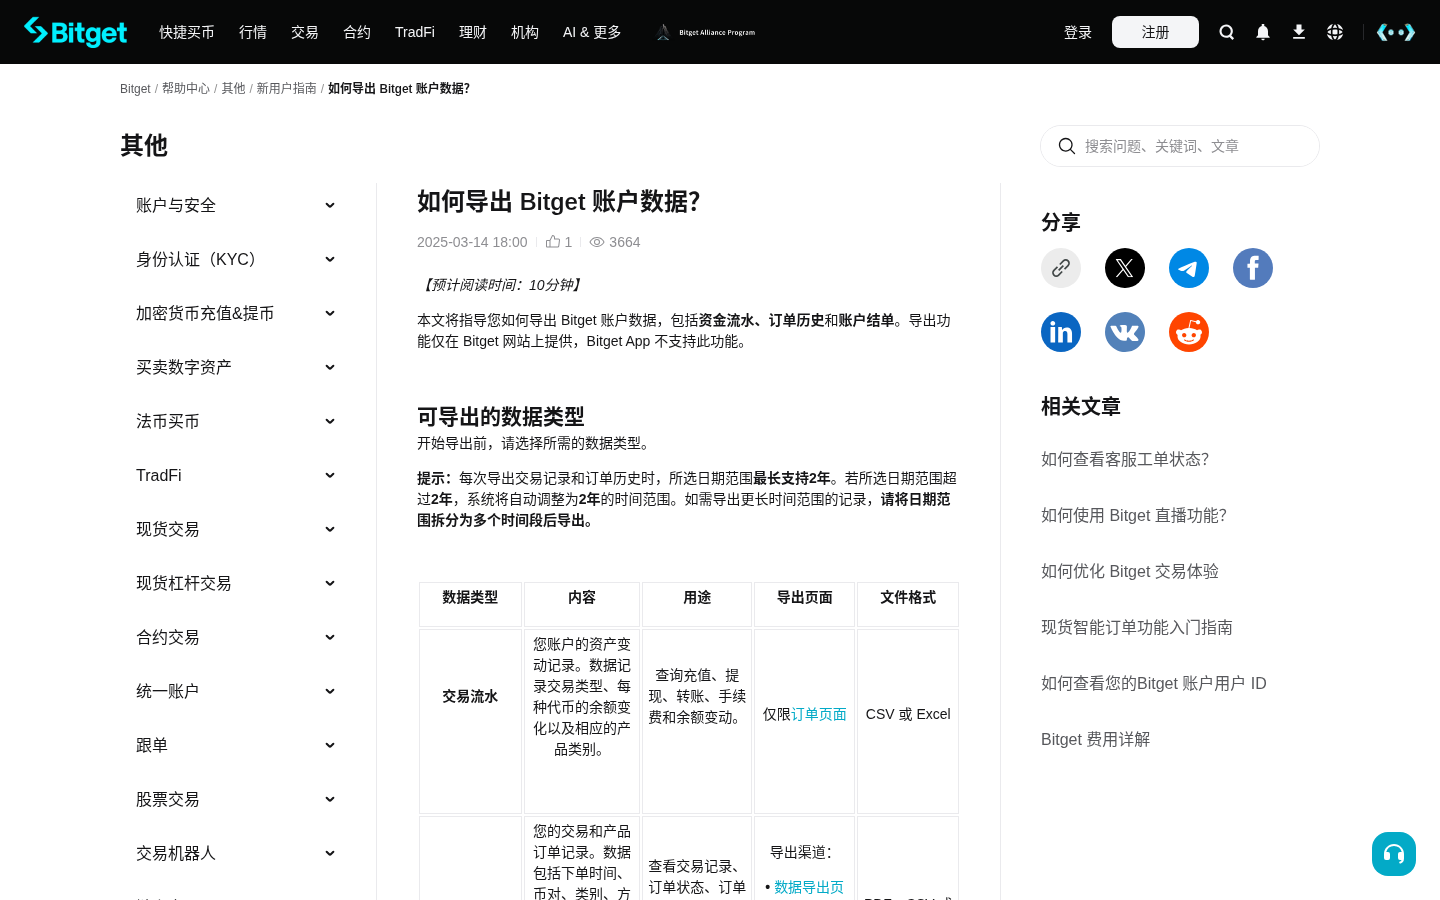Share article on VK
This screenshot has height=900, width=1440.
pos(1125,332)
